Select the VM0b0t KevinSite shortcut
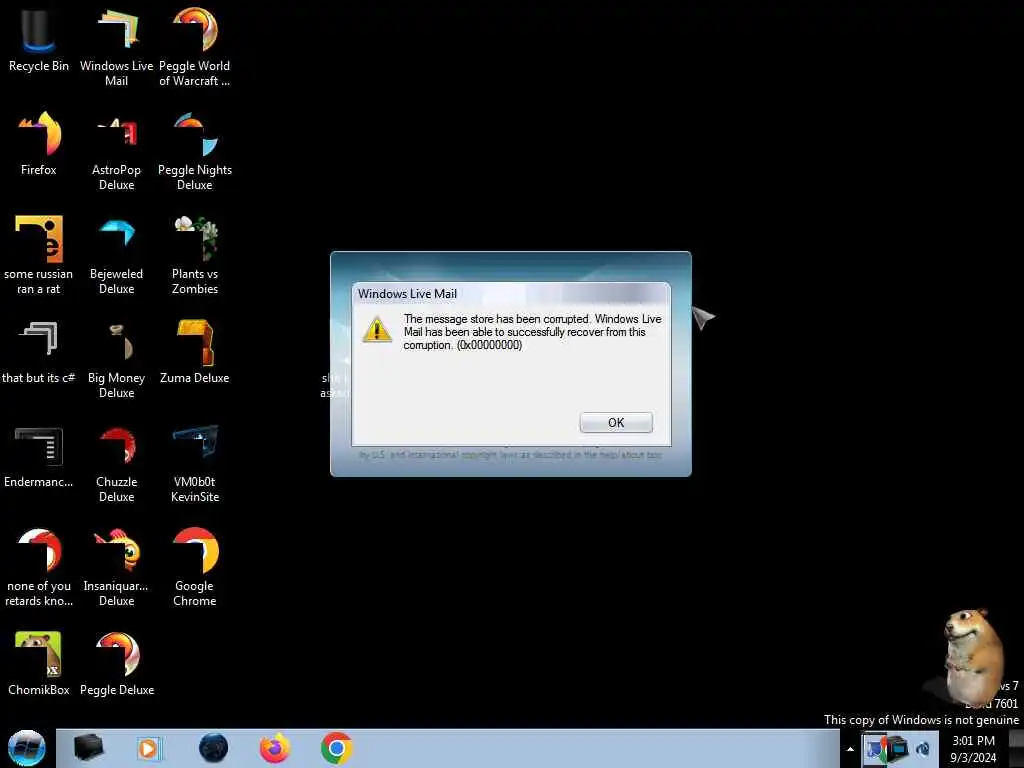 click(195, 464)
